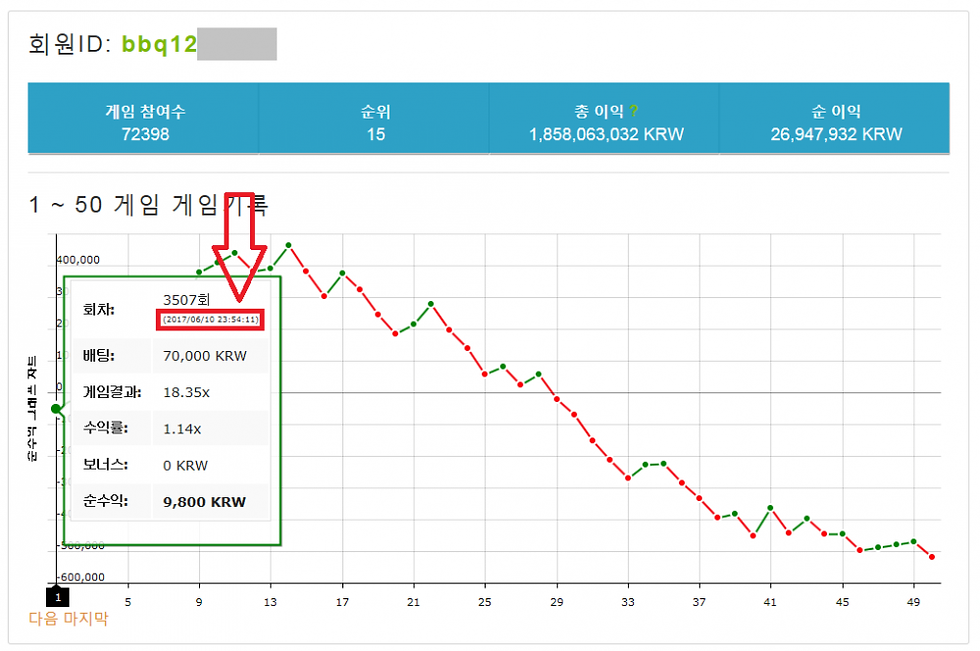Select the green chart point at game 17

(x=342, y=273)
